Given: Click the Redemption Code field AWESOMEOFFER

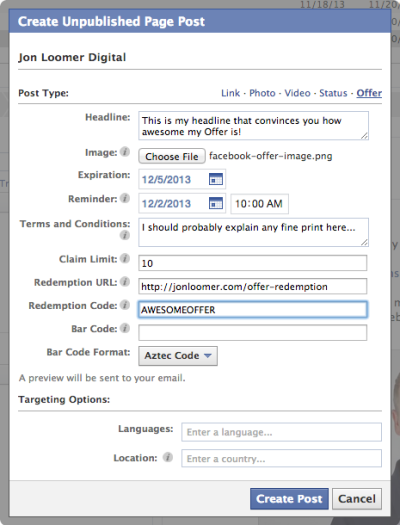Looking at the screenshot, I should [253, 310].
